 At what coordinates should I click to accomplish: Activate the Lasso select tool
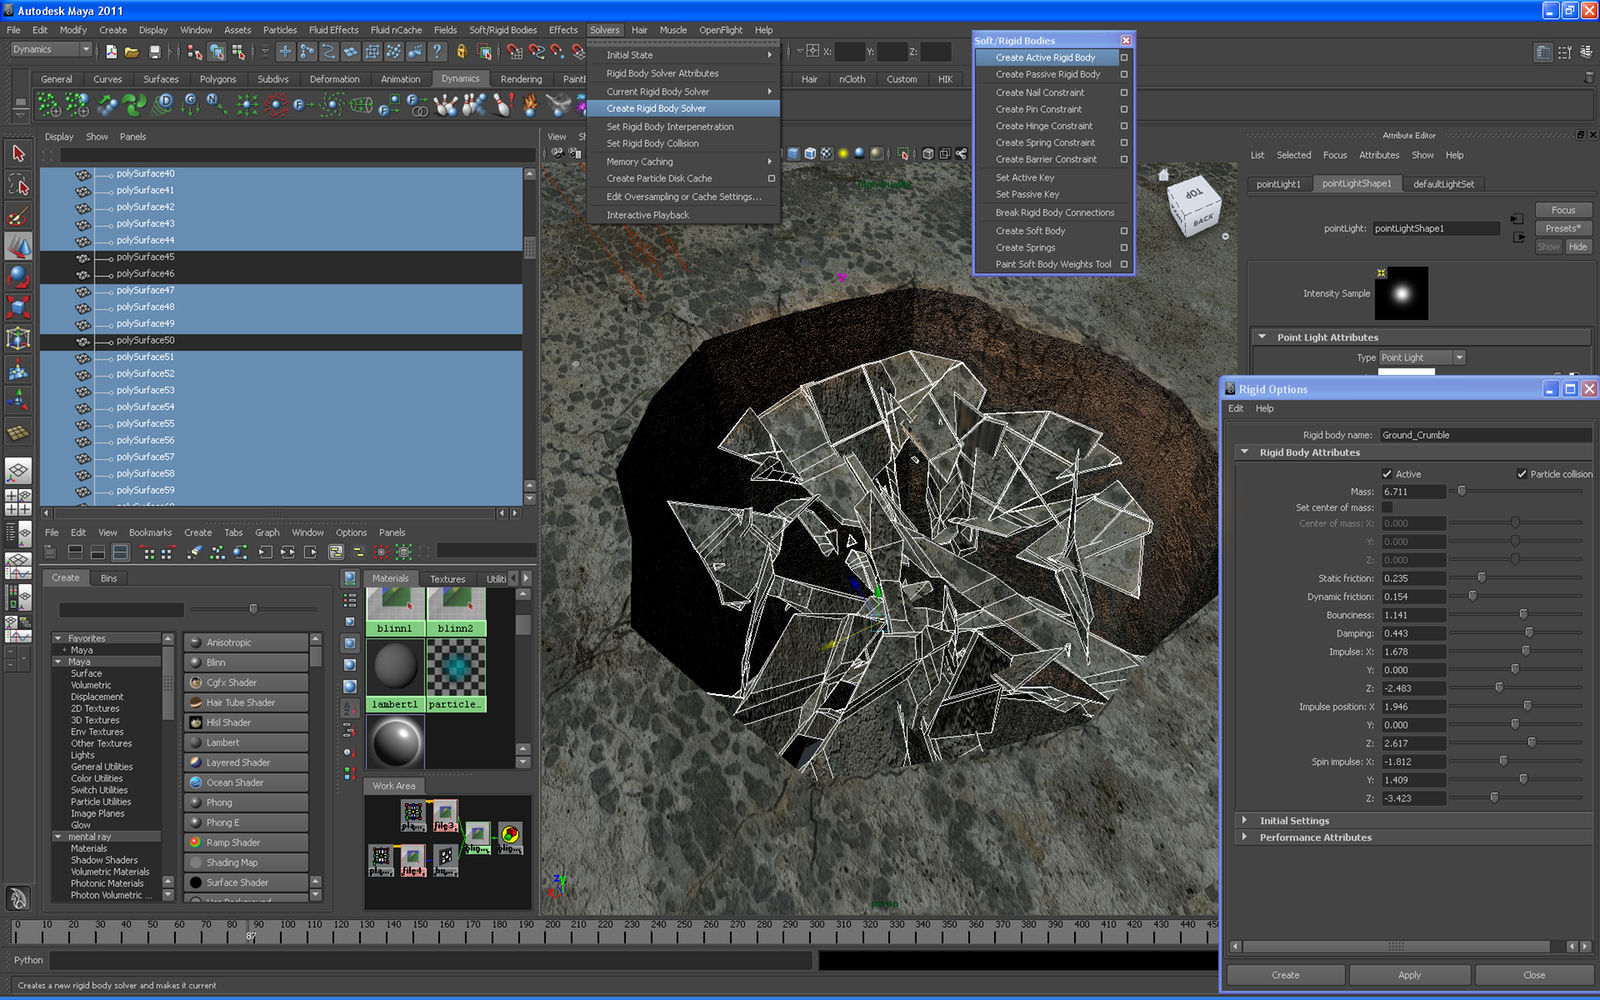coord(18,184)
